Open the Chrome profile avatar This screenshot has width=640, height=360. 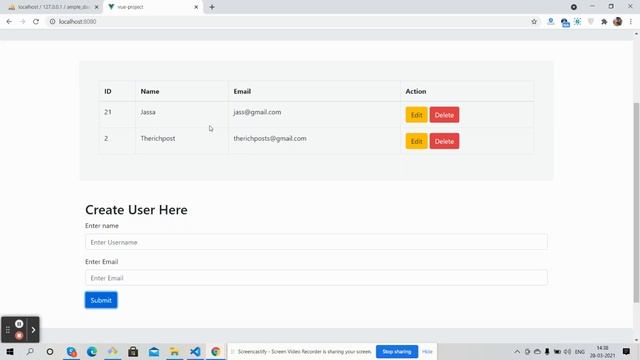pyautogui.click(x=618, y=22)
